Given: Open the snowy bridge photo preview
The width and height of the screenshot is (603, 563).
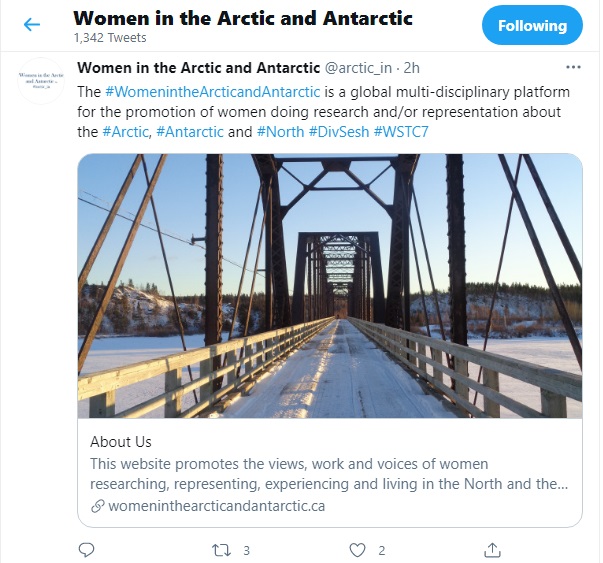Looking at the screenshot, I should pyautogui.click(x=330, y=286).
